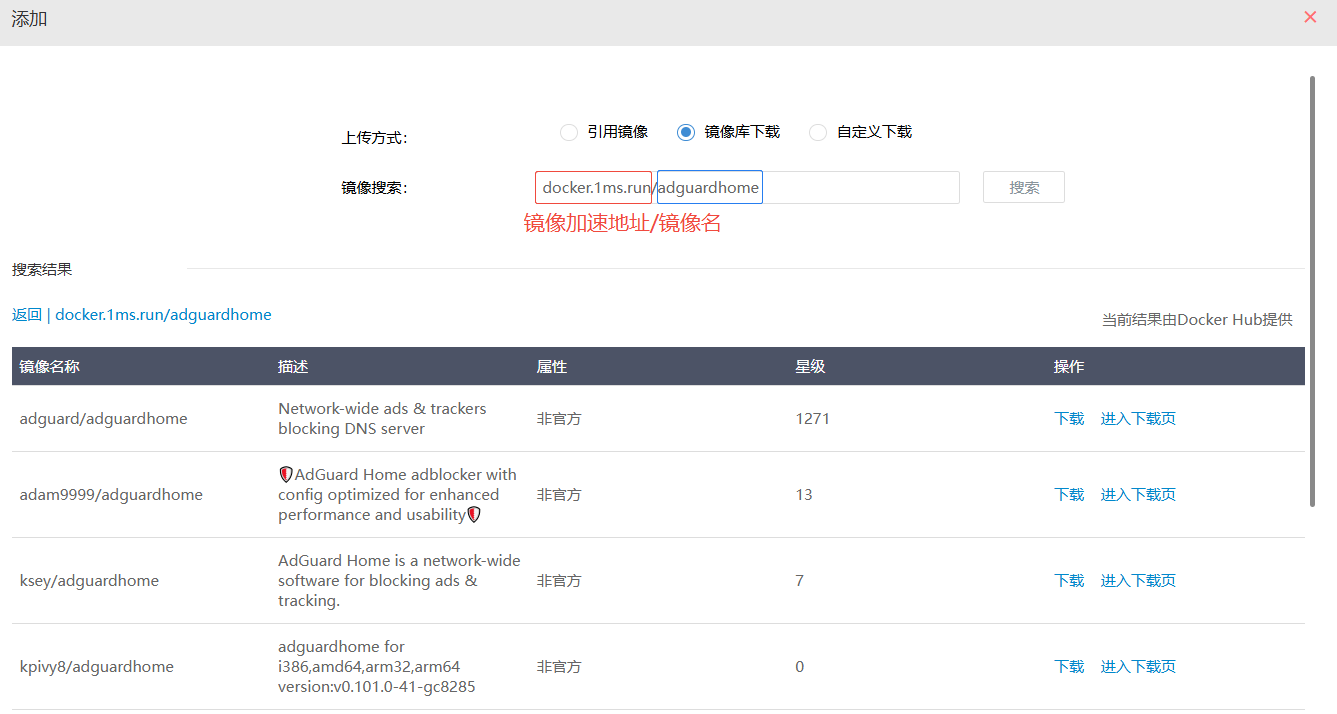Image resolution: width=1337 pixels, height=714 pixels.
Task: Open download page for adam9999/adguardhome
Action: tap(1138, 494)
